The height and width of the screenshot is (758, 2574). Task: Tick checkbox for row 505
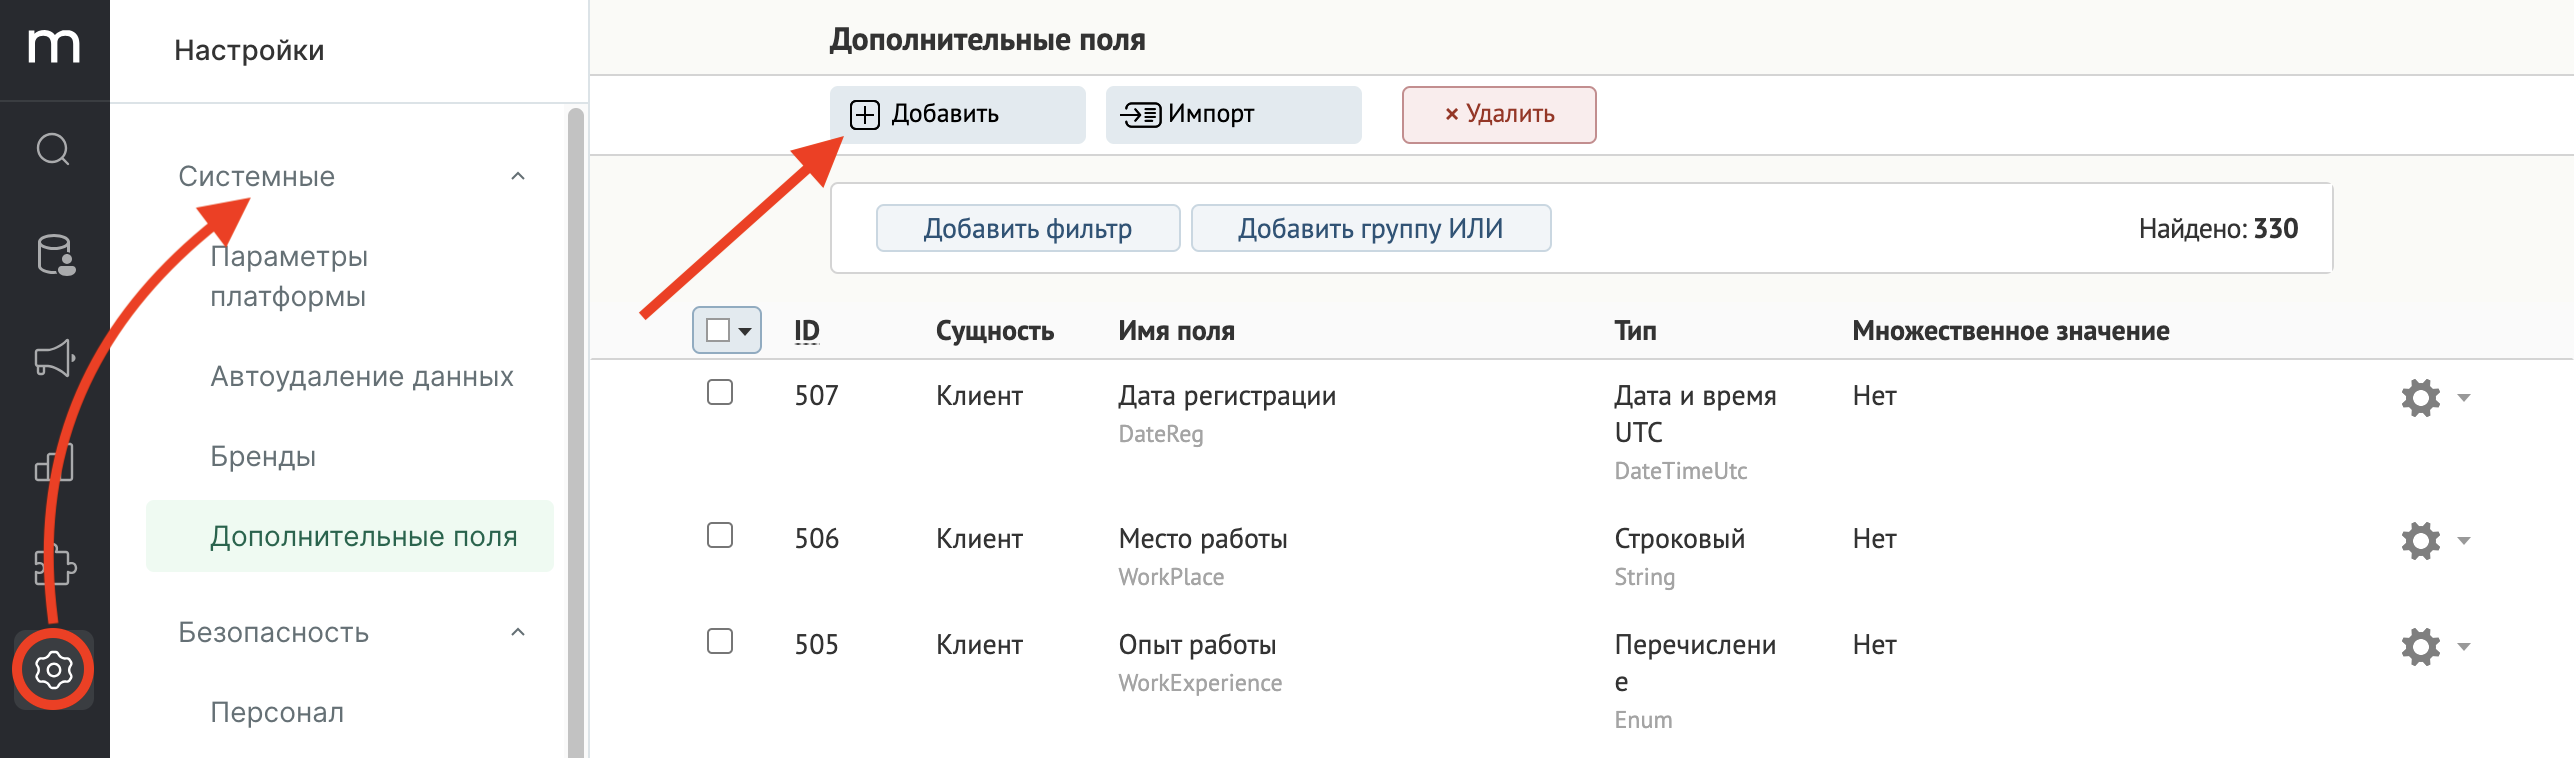click(720, 641)
